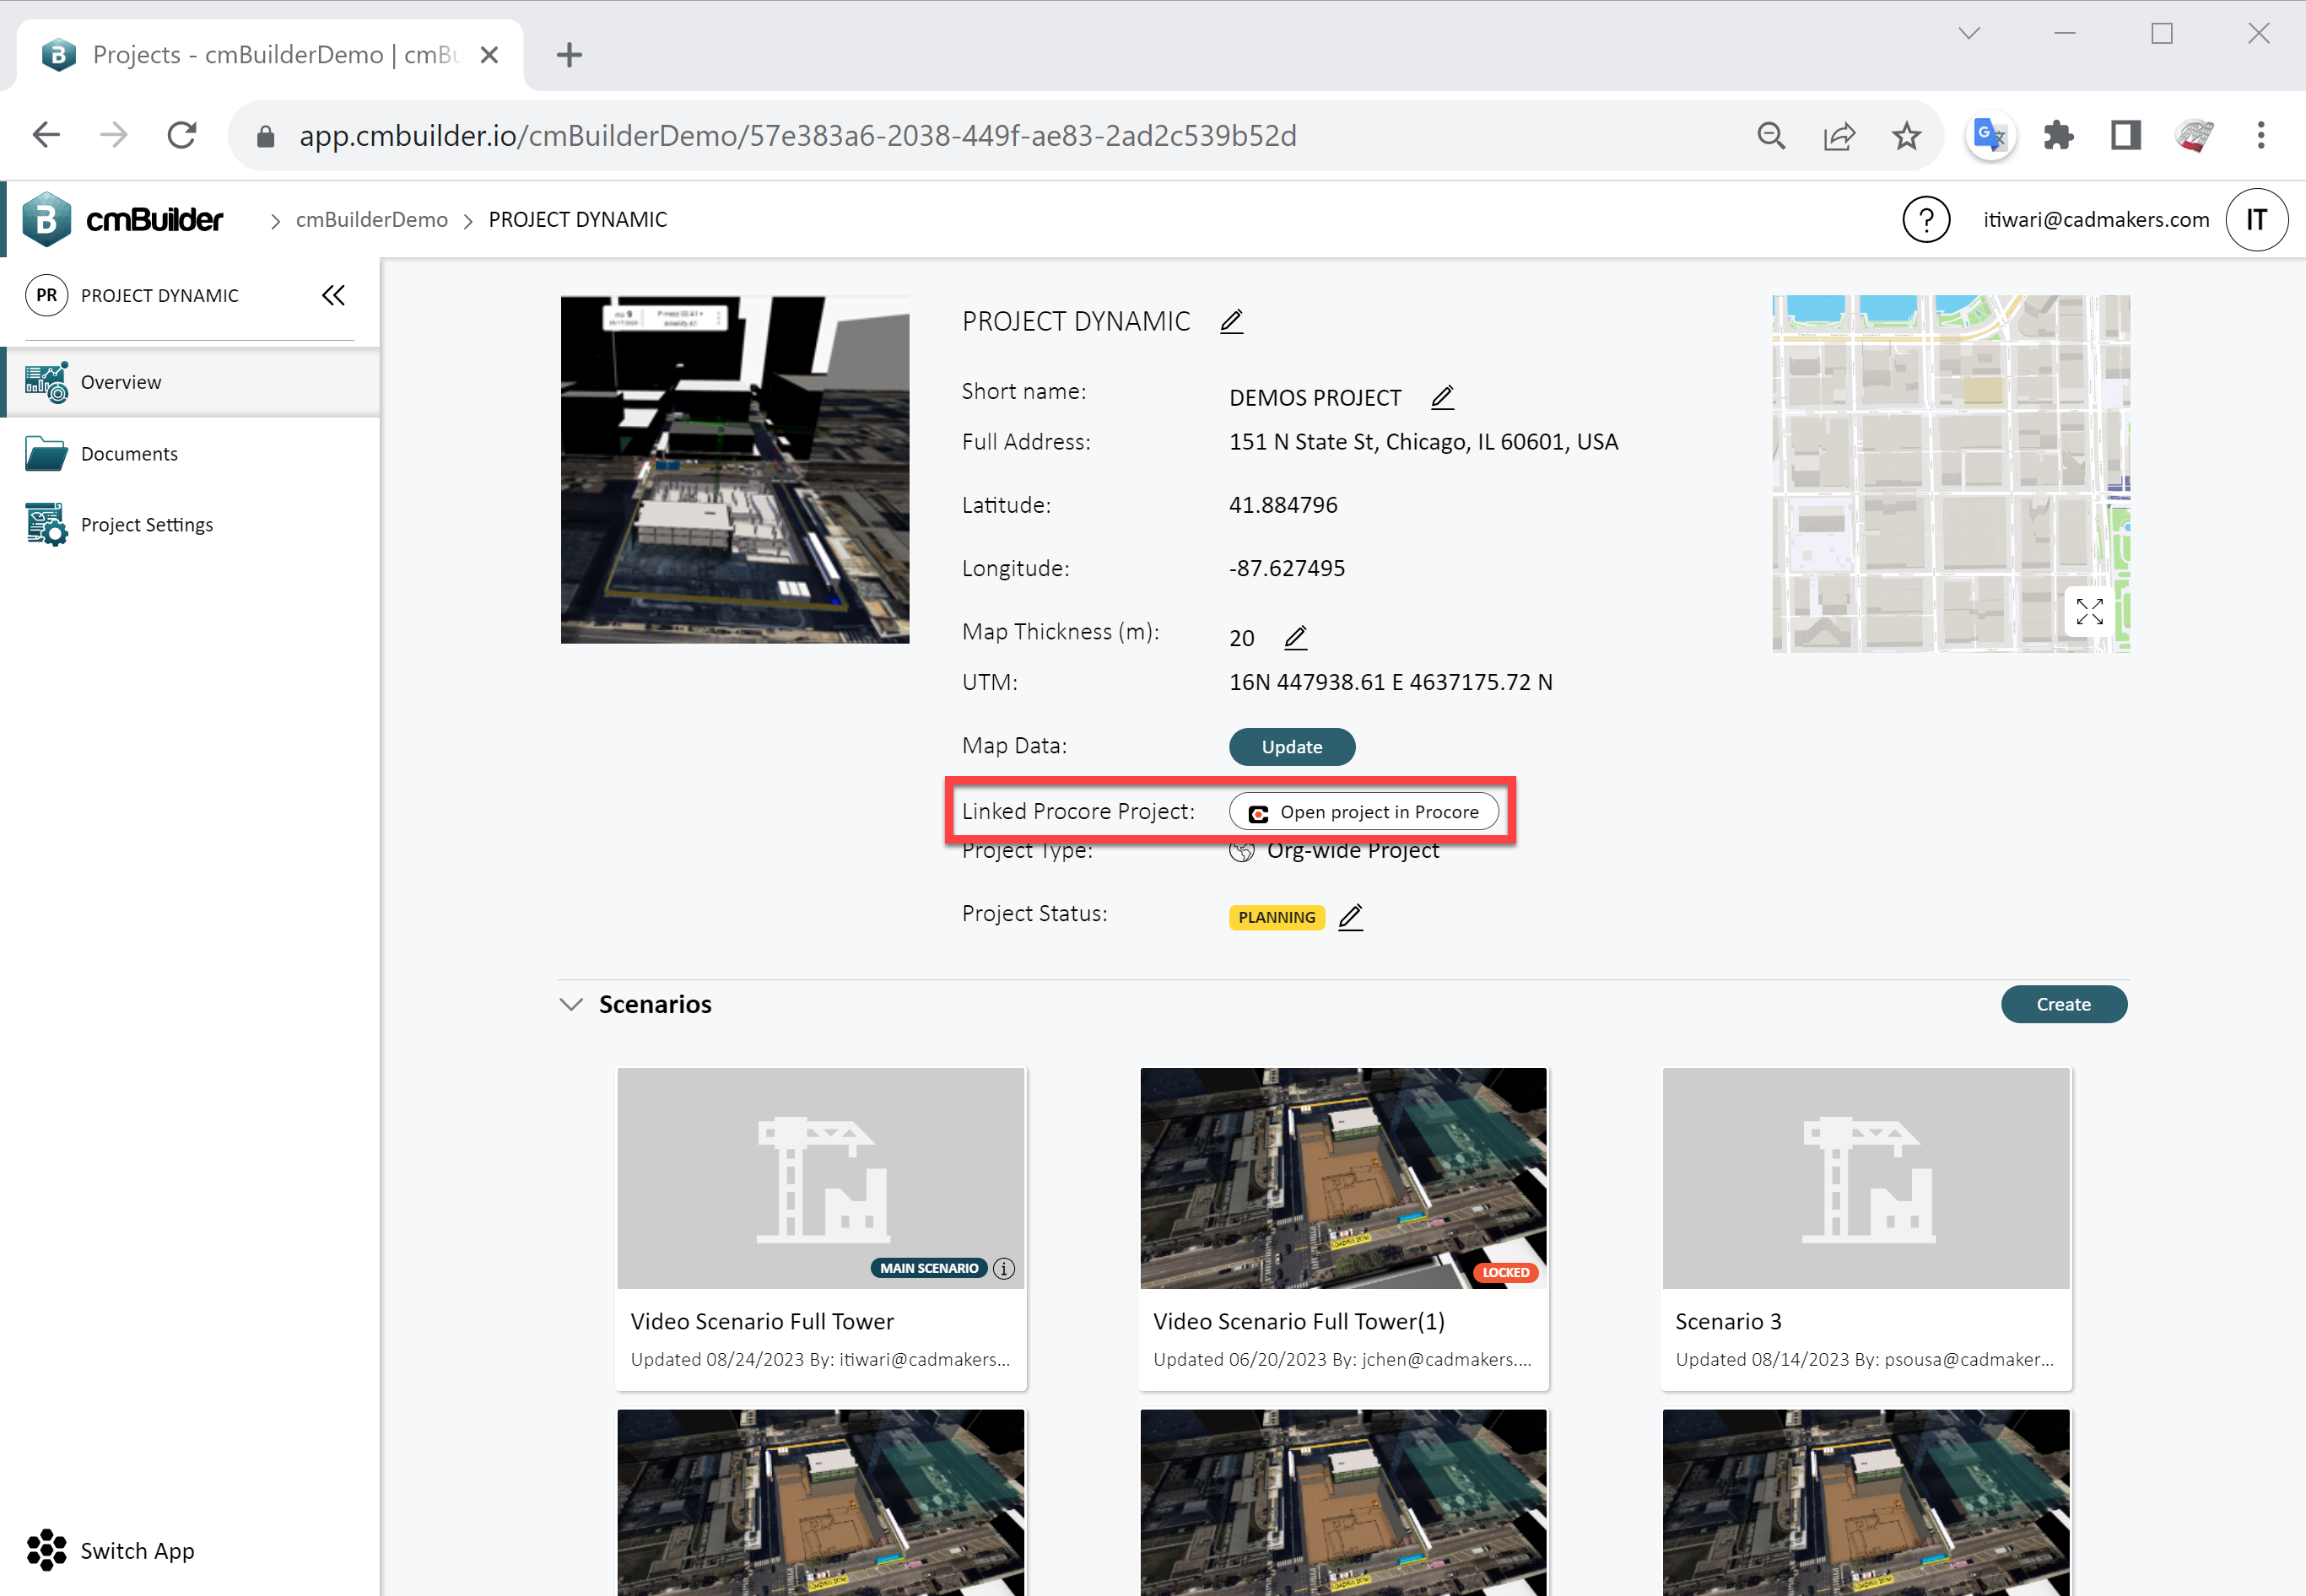The image size is (2306, 1596).
Task: Open the browser zoom magnifier icon
Action: tap(1771, 135)
